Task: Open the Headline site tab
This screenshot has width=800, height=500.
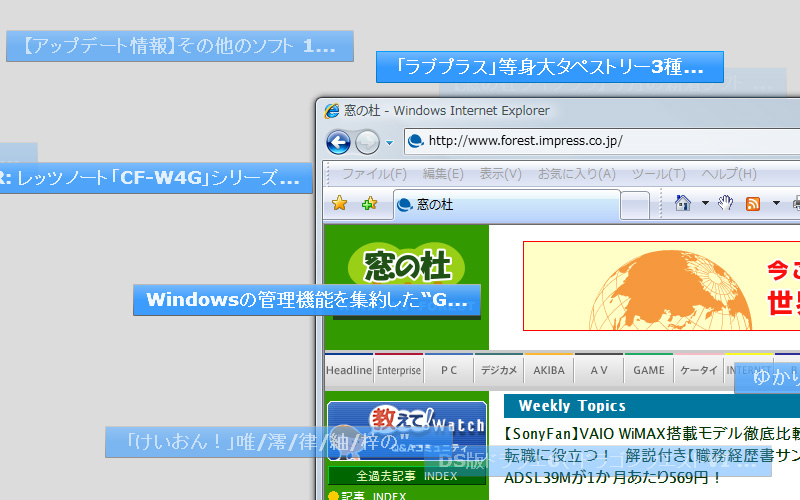Action: point(349,370)
